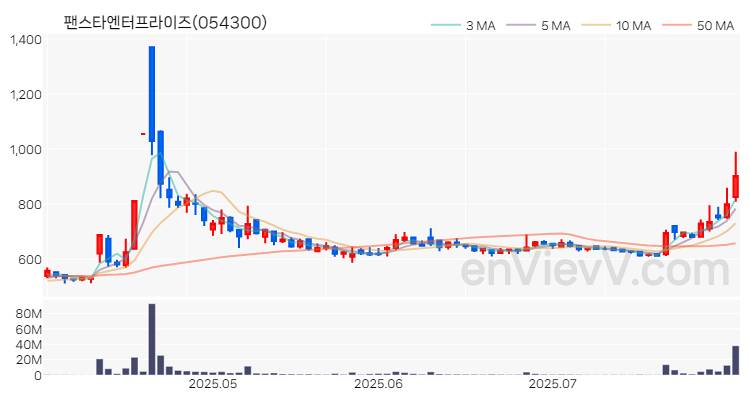Click the 20M volume axis label
This screenshot has height=400, width=750.
coord(29,360)
